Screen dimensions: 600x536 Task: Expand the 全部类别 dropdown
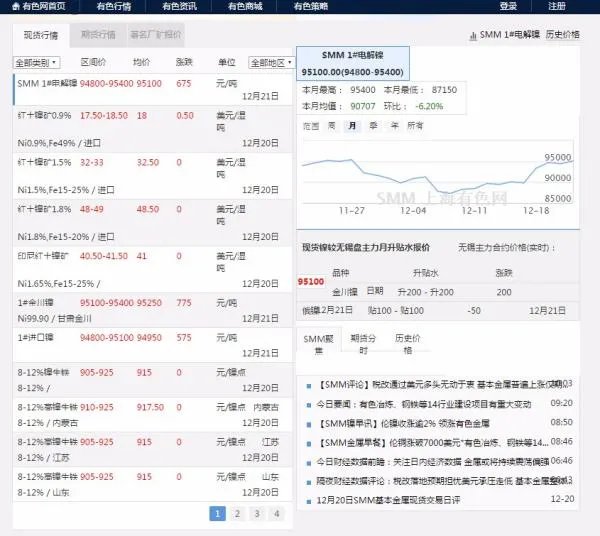coord(37,62)
